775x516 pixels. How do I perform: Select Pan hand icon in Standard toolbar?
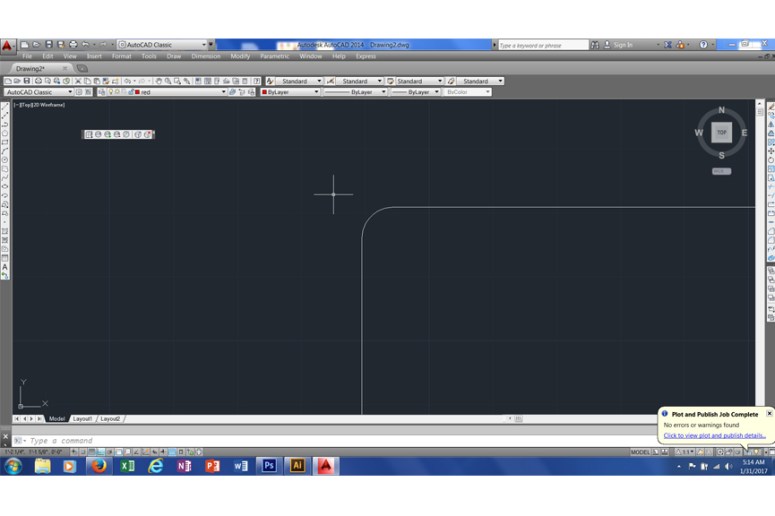[159, 81]
